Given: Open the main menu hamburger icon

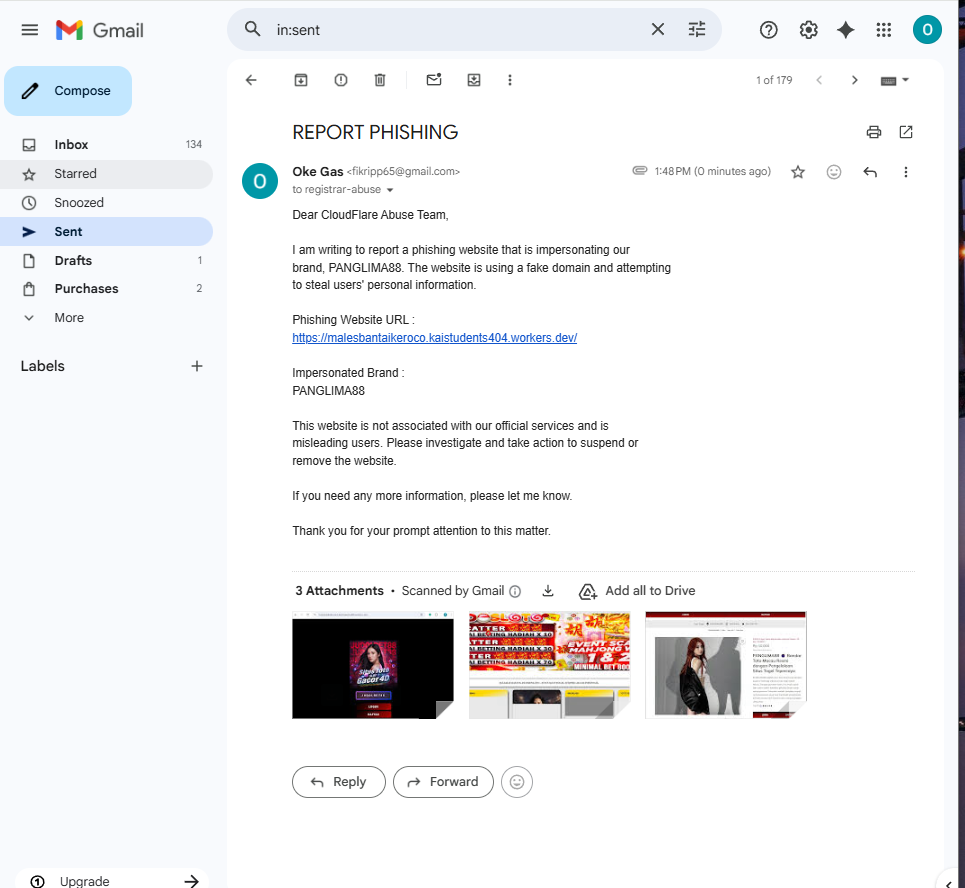Looking at the screenshot, I should [x=30, y=30].
